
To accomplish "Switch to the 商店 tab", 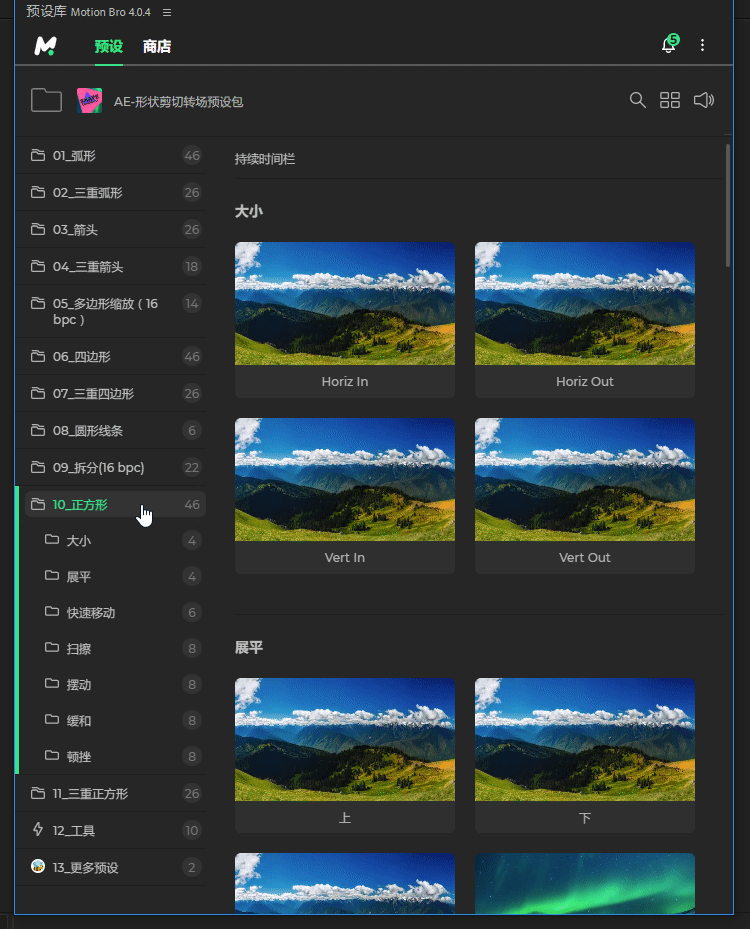I will (x=157, y=46).
